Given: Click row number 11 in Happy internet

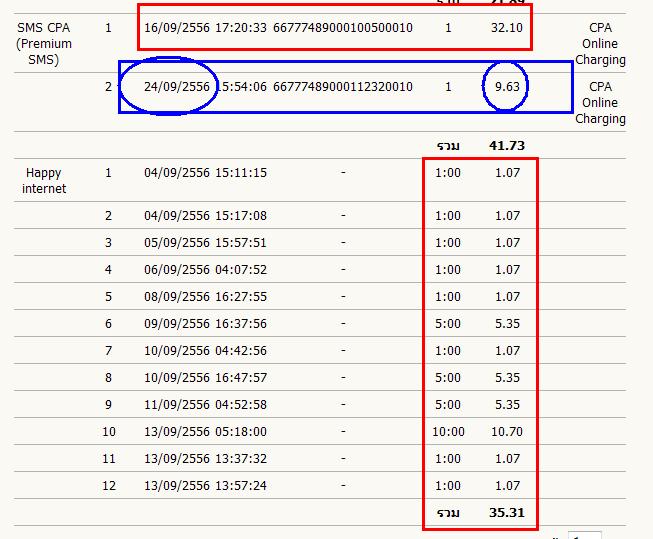Looking at the screenshot, I should tap(109, 459).
